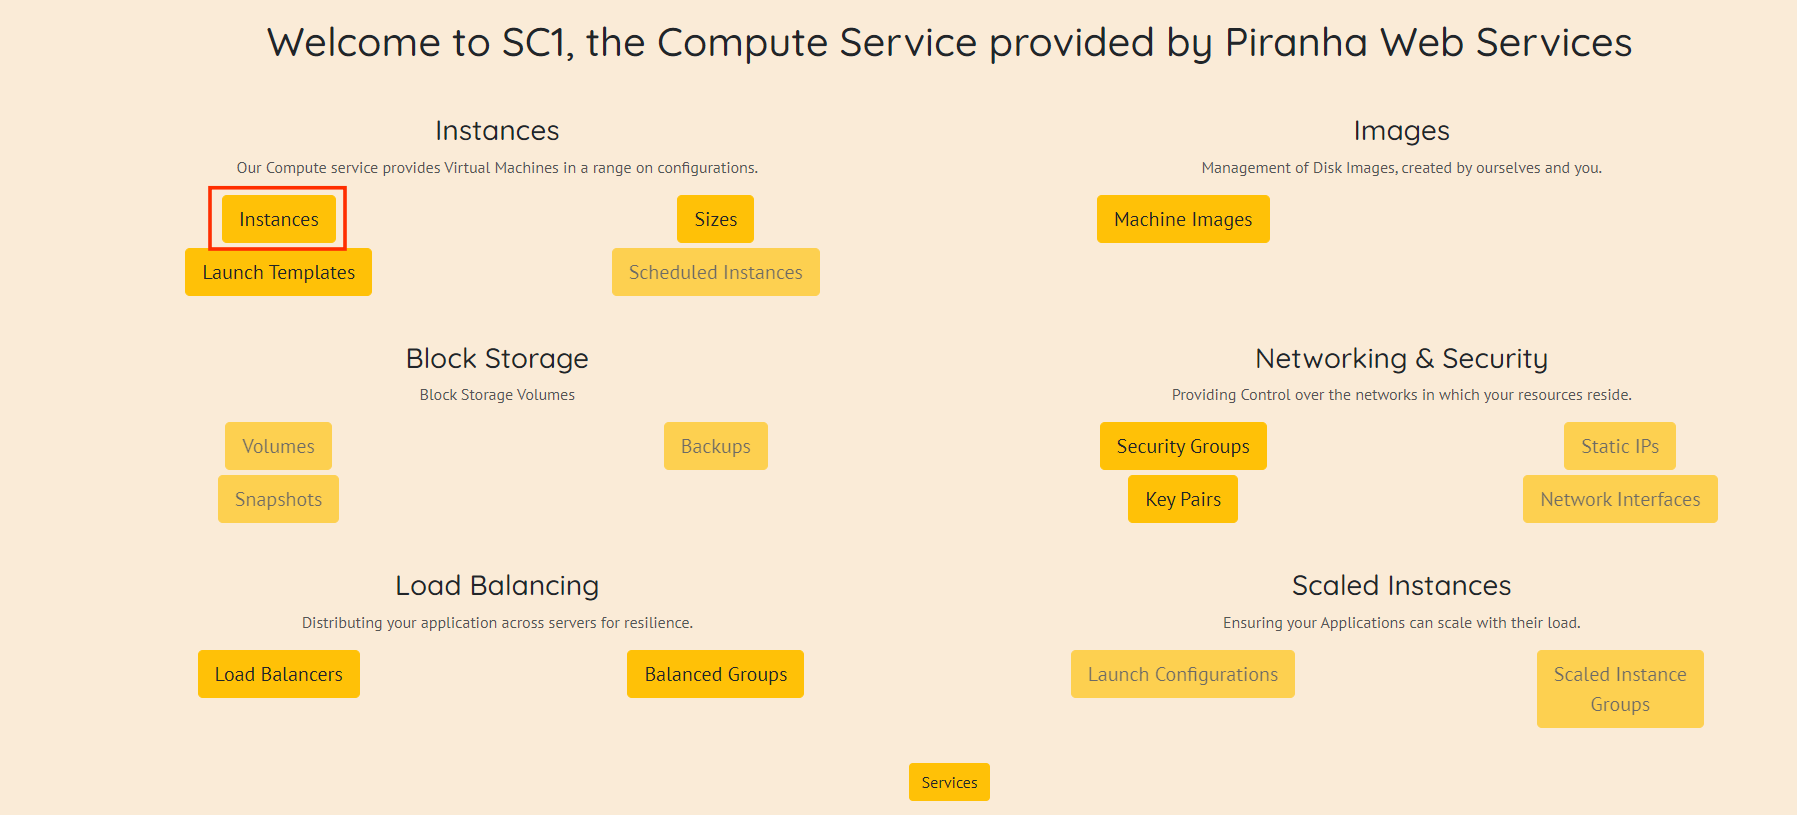Viewport: 1797px width, 815px height.
Task: Go to Snapshots
Action: [x=278, y=499]
